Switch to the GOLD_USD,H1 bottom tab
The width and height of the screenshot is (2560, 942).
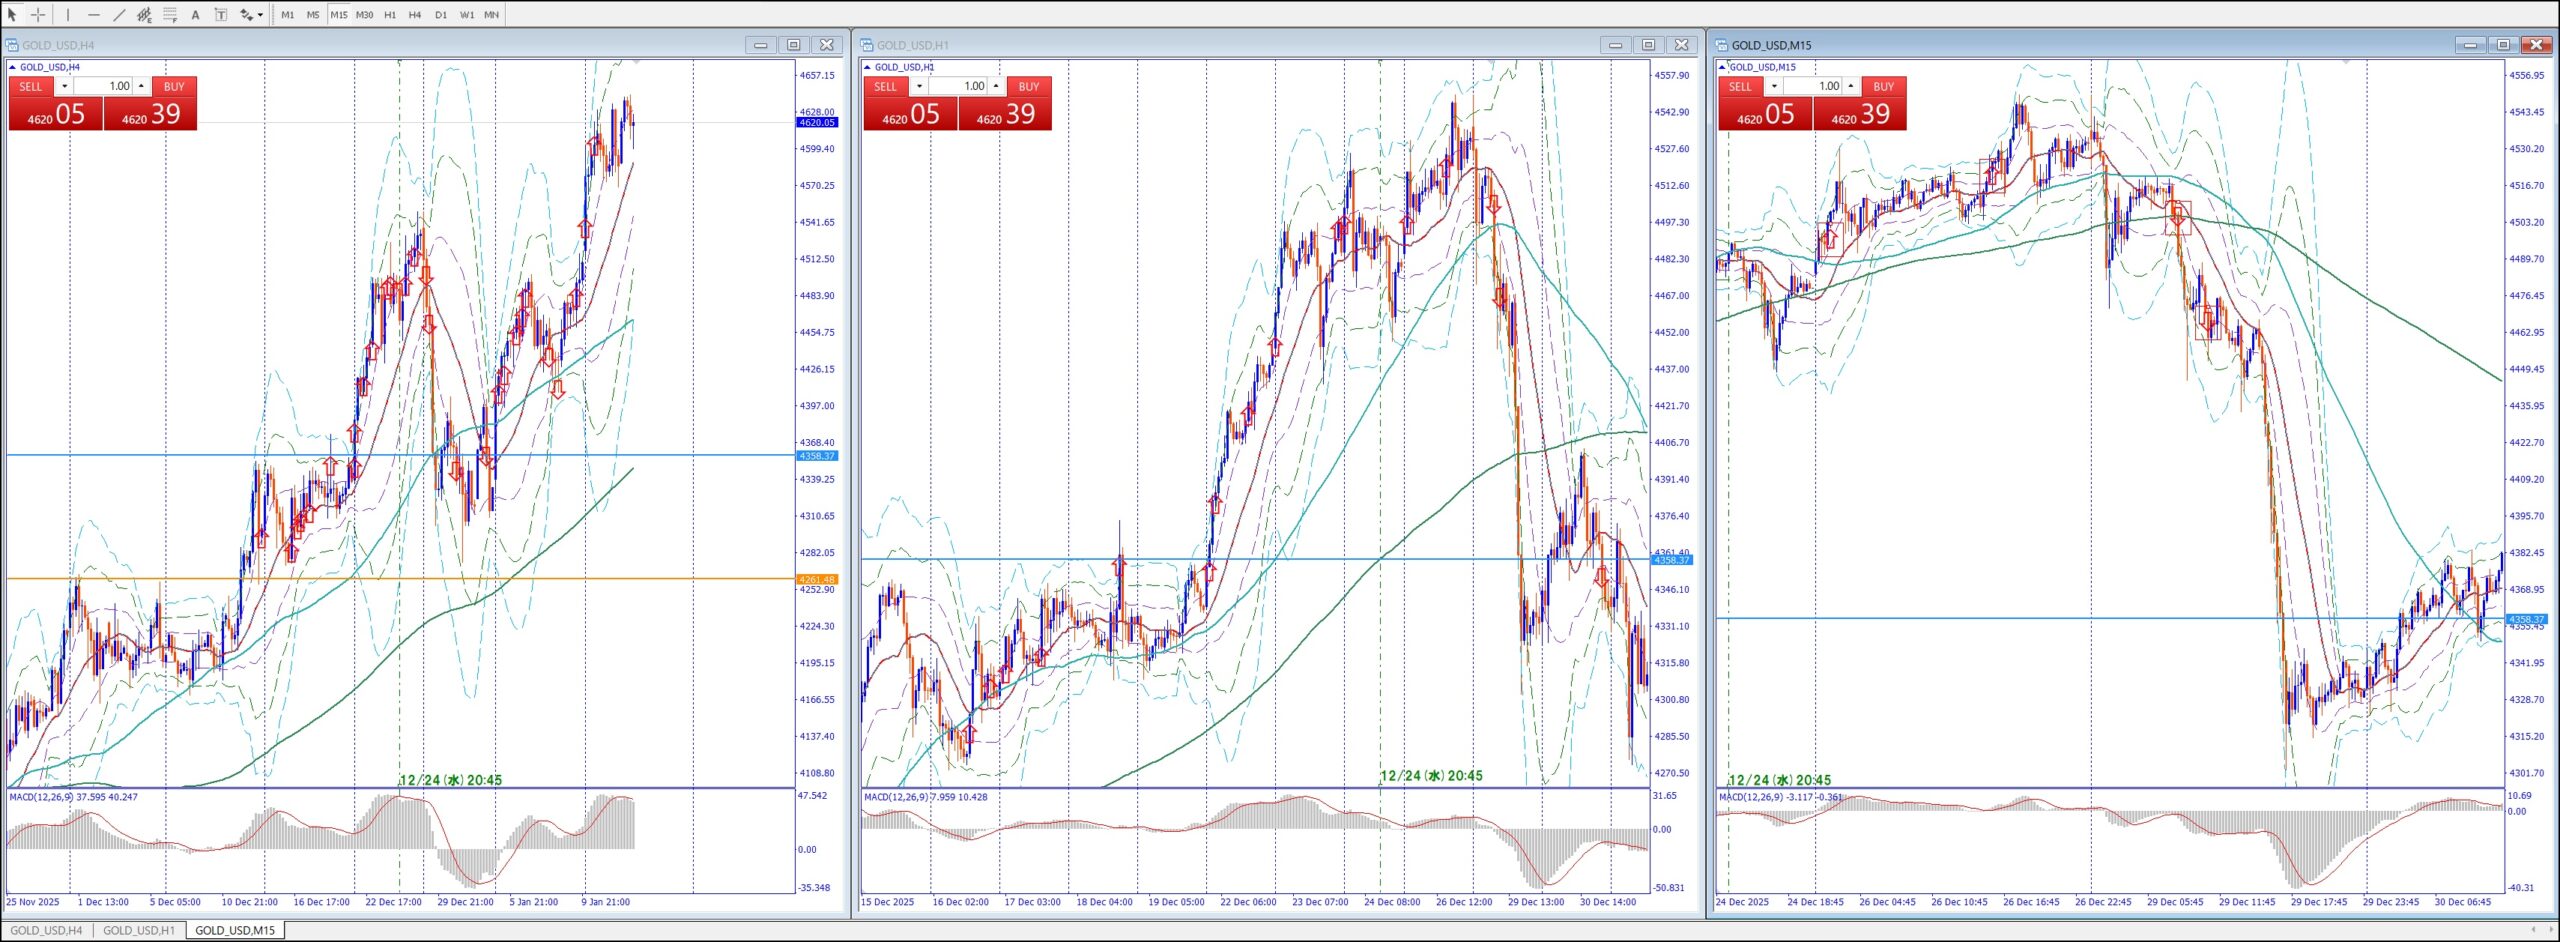[139, 930]
